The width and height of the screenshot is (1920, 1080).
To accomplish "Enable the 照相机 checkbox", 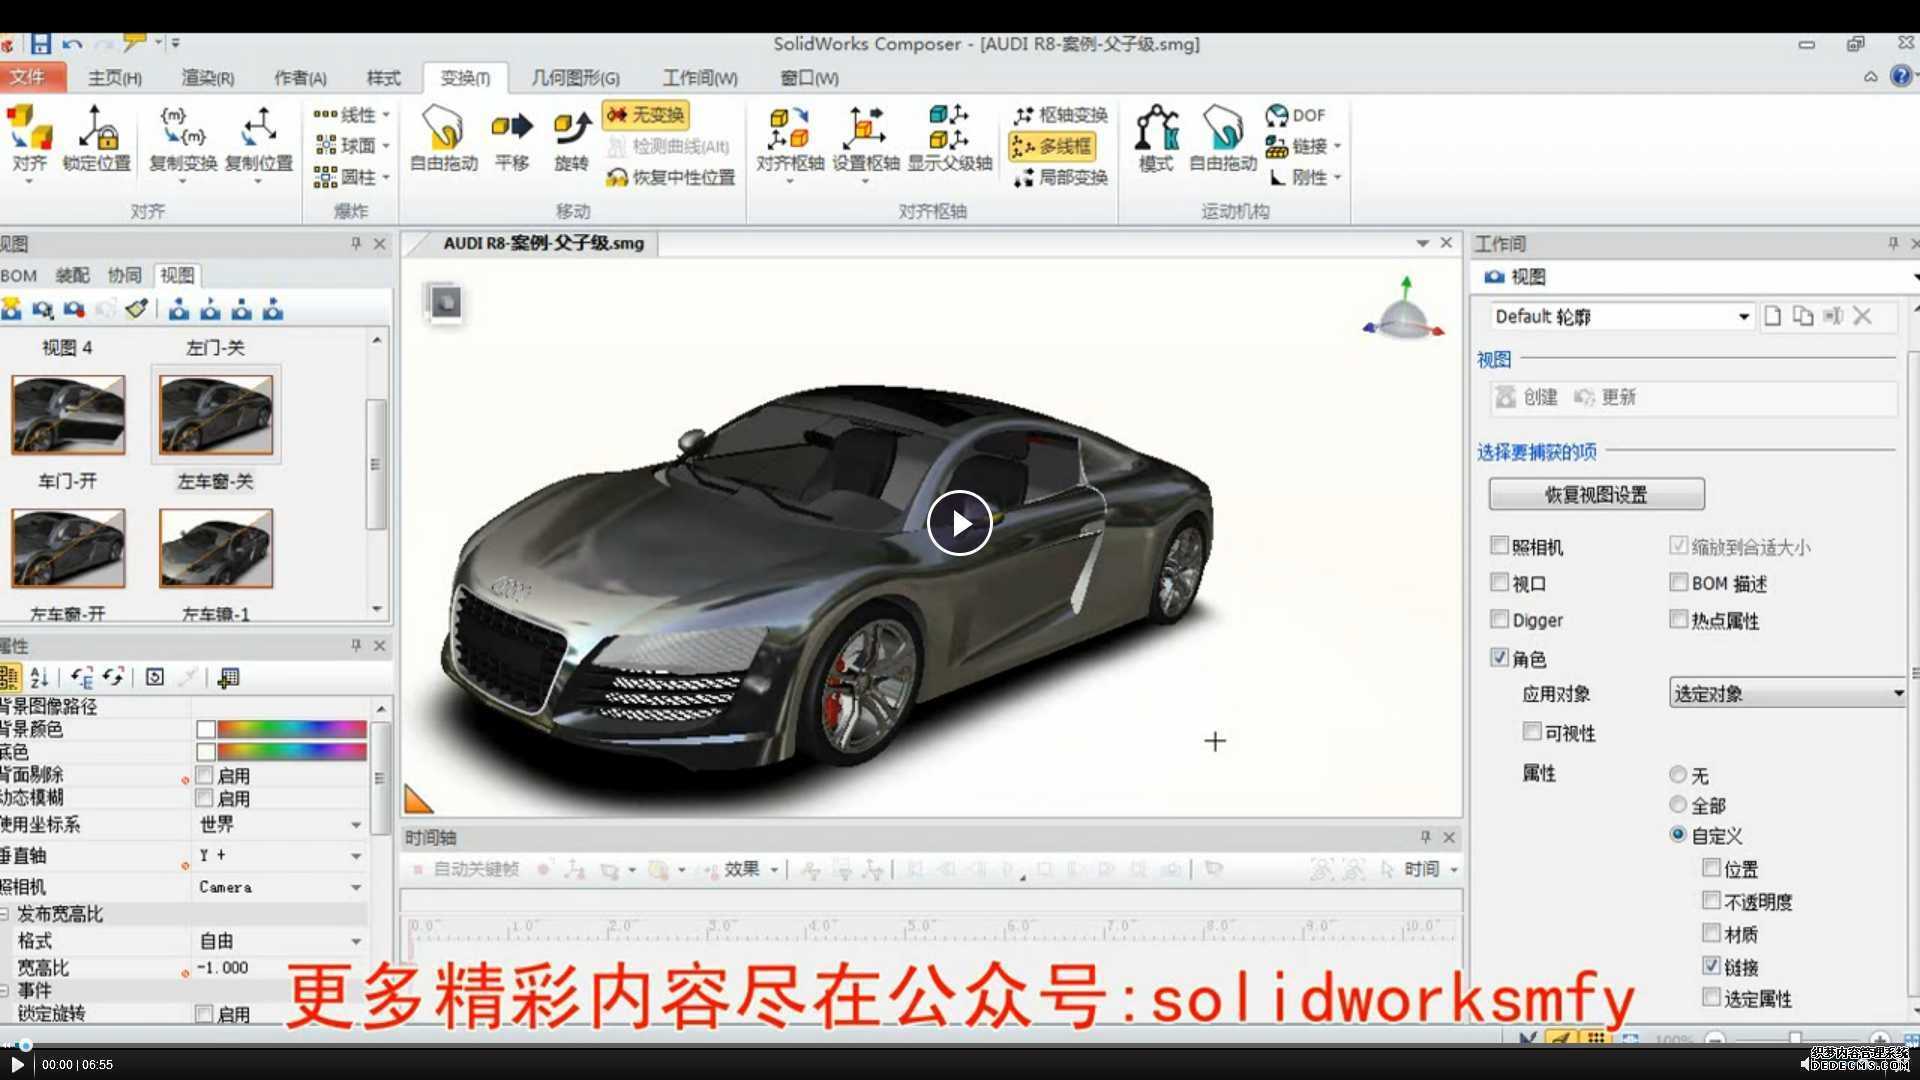I will [x=1499, y=546].
